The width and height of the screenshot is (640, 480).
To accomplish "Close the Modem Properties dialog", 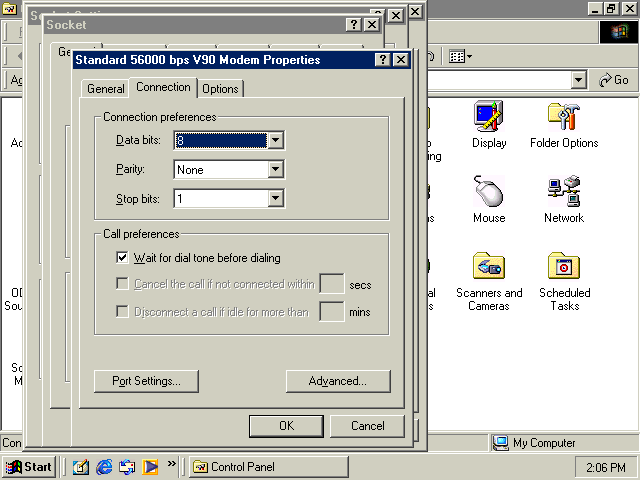I will tap(401, 60).
